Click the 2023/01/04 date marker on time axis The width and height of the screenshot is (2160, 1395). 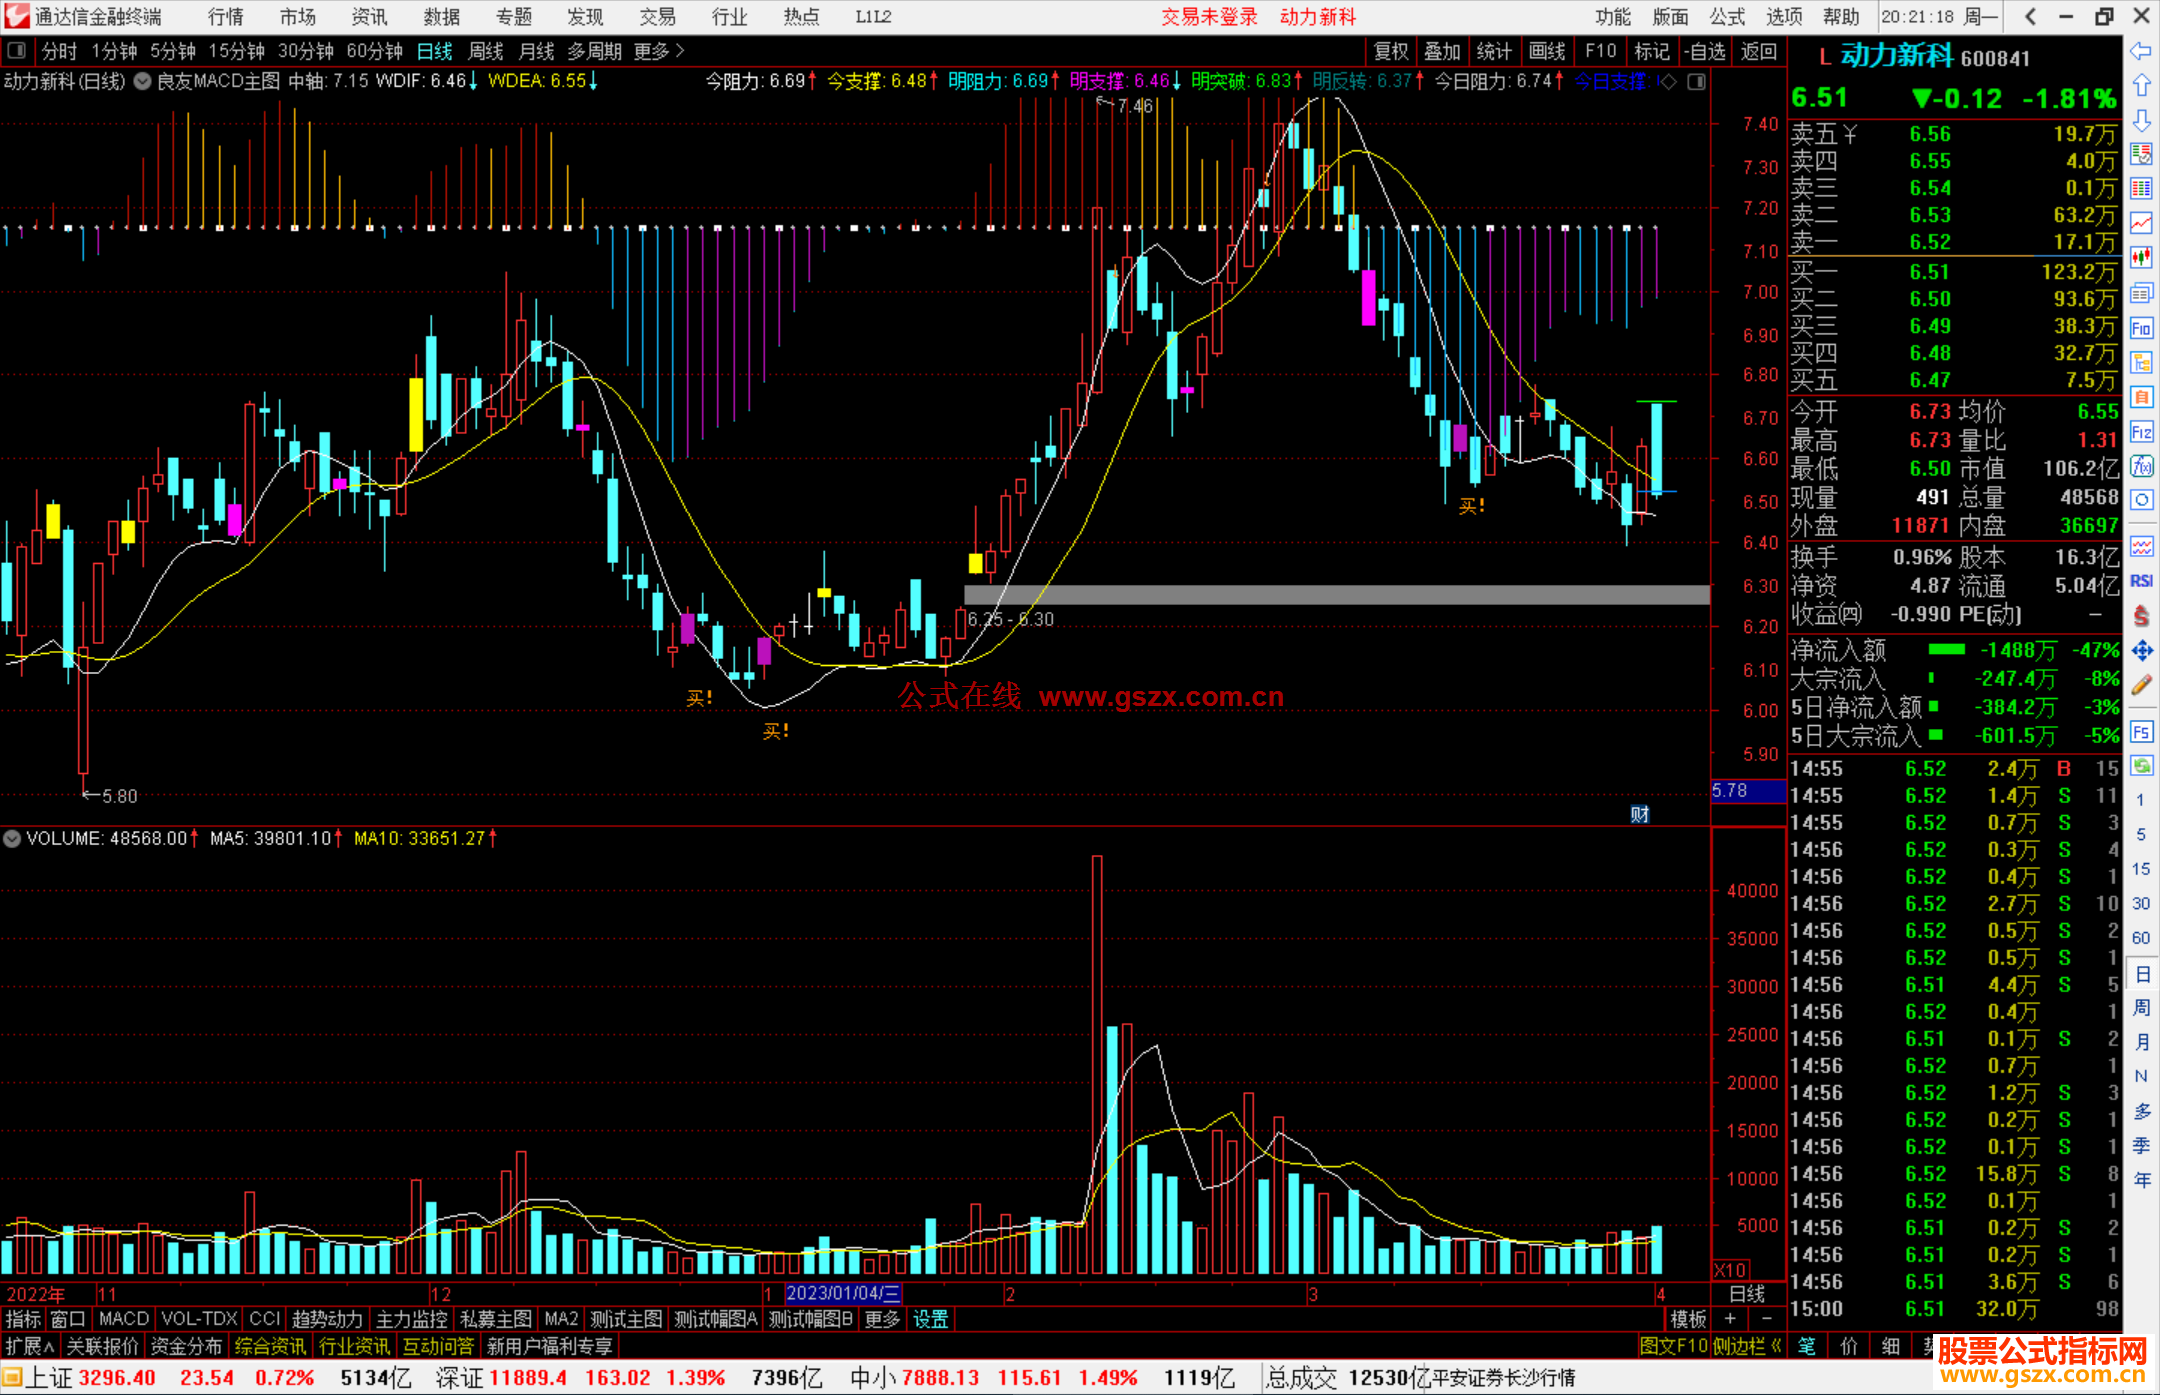(x=843, y=1293)
